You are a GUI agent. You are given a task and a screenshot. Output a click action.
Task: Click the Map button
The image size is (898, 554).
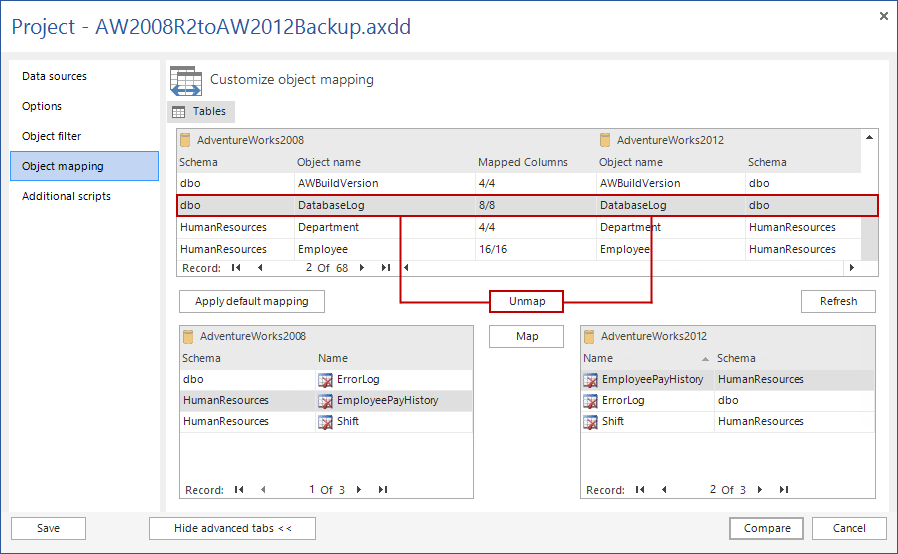pos(526,336)
